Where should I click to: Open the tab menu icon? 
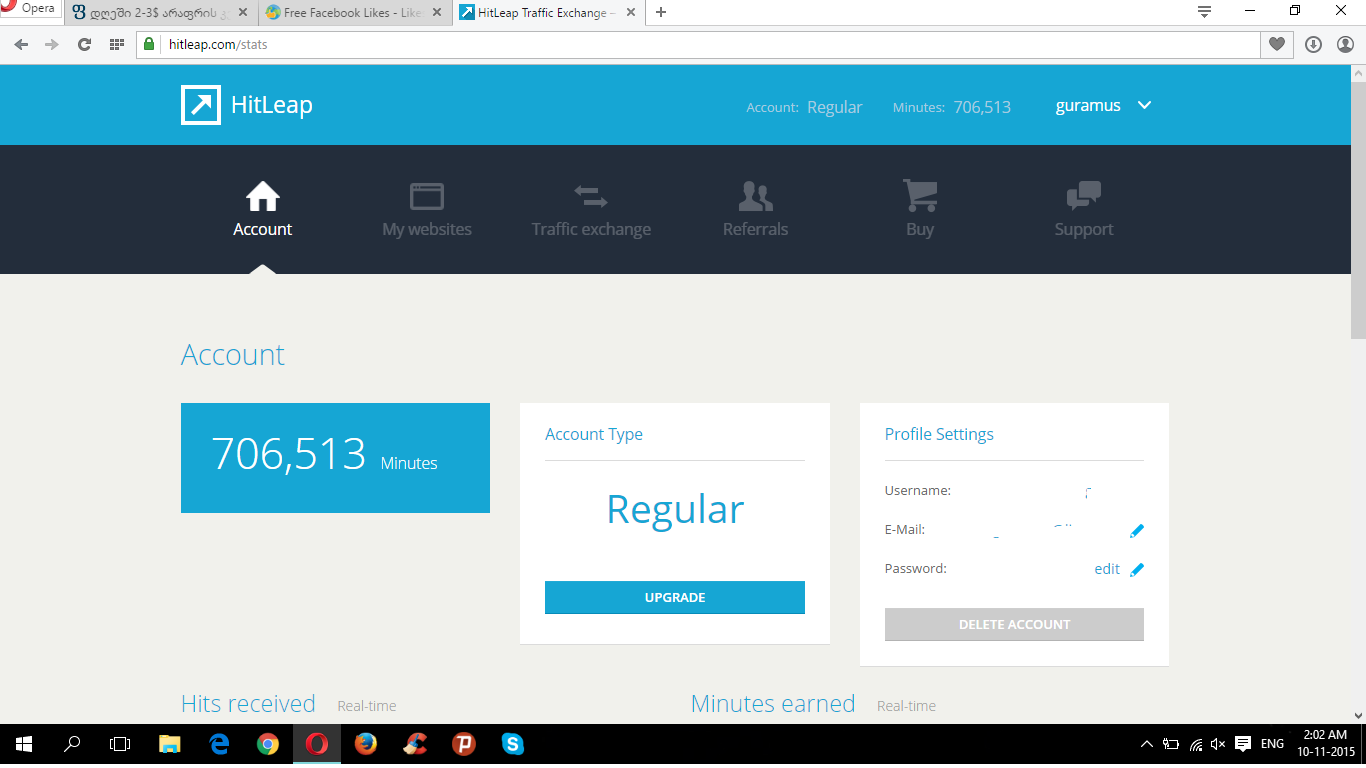[x=1204, y=12]
